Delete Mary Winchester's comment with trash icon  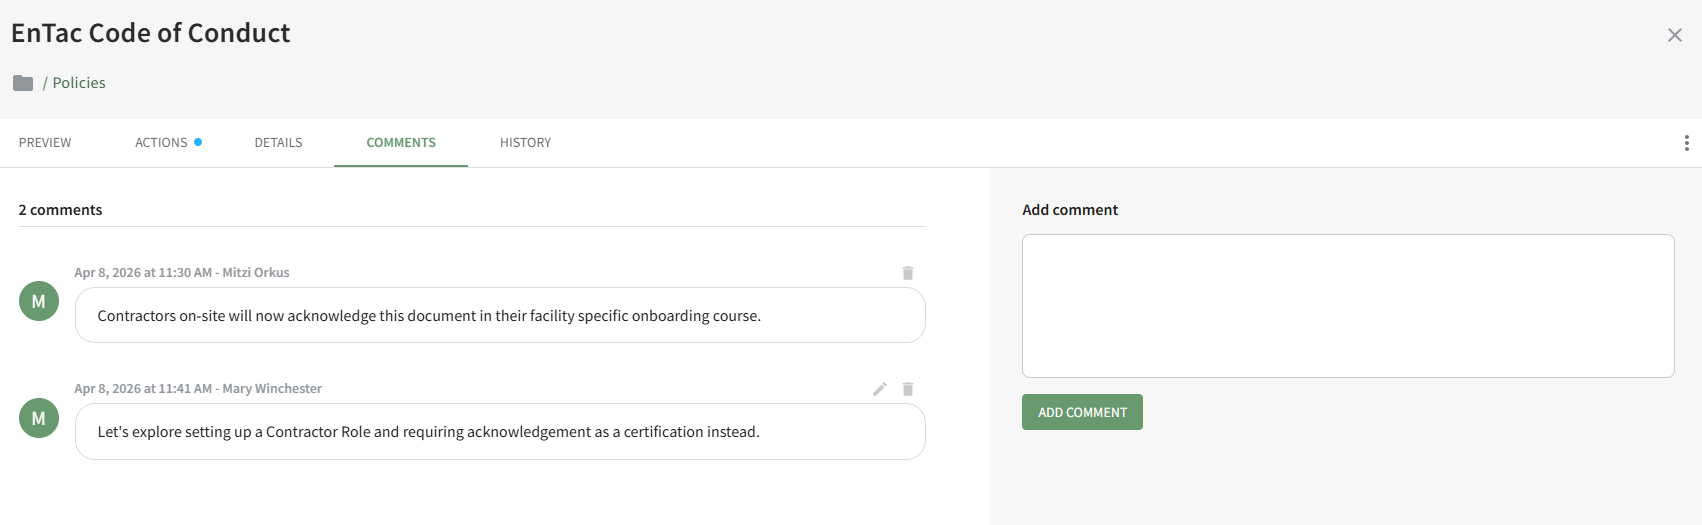tap(908, 389)
